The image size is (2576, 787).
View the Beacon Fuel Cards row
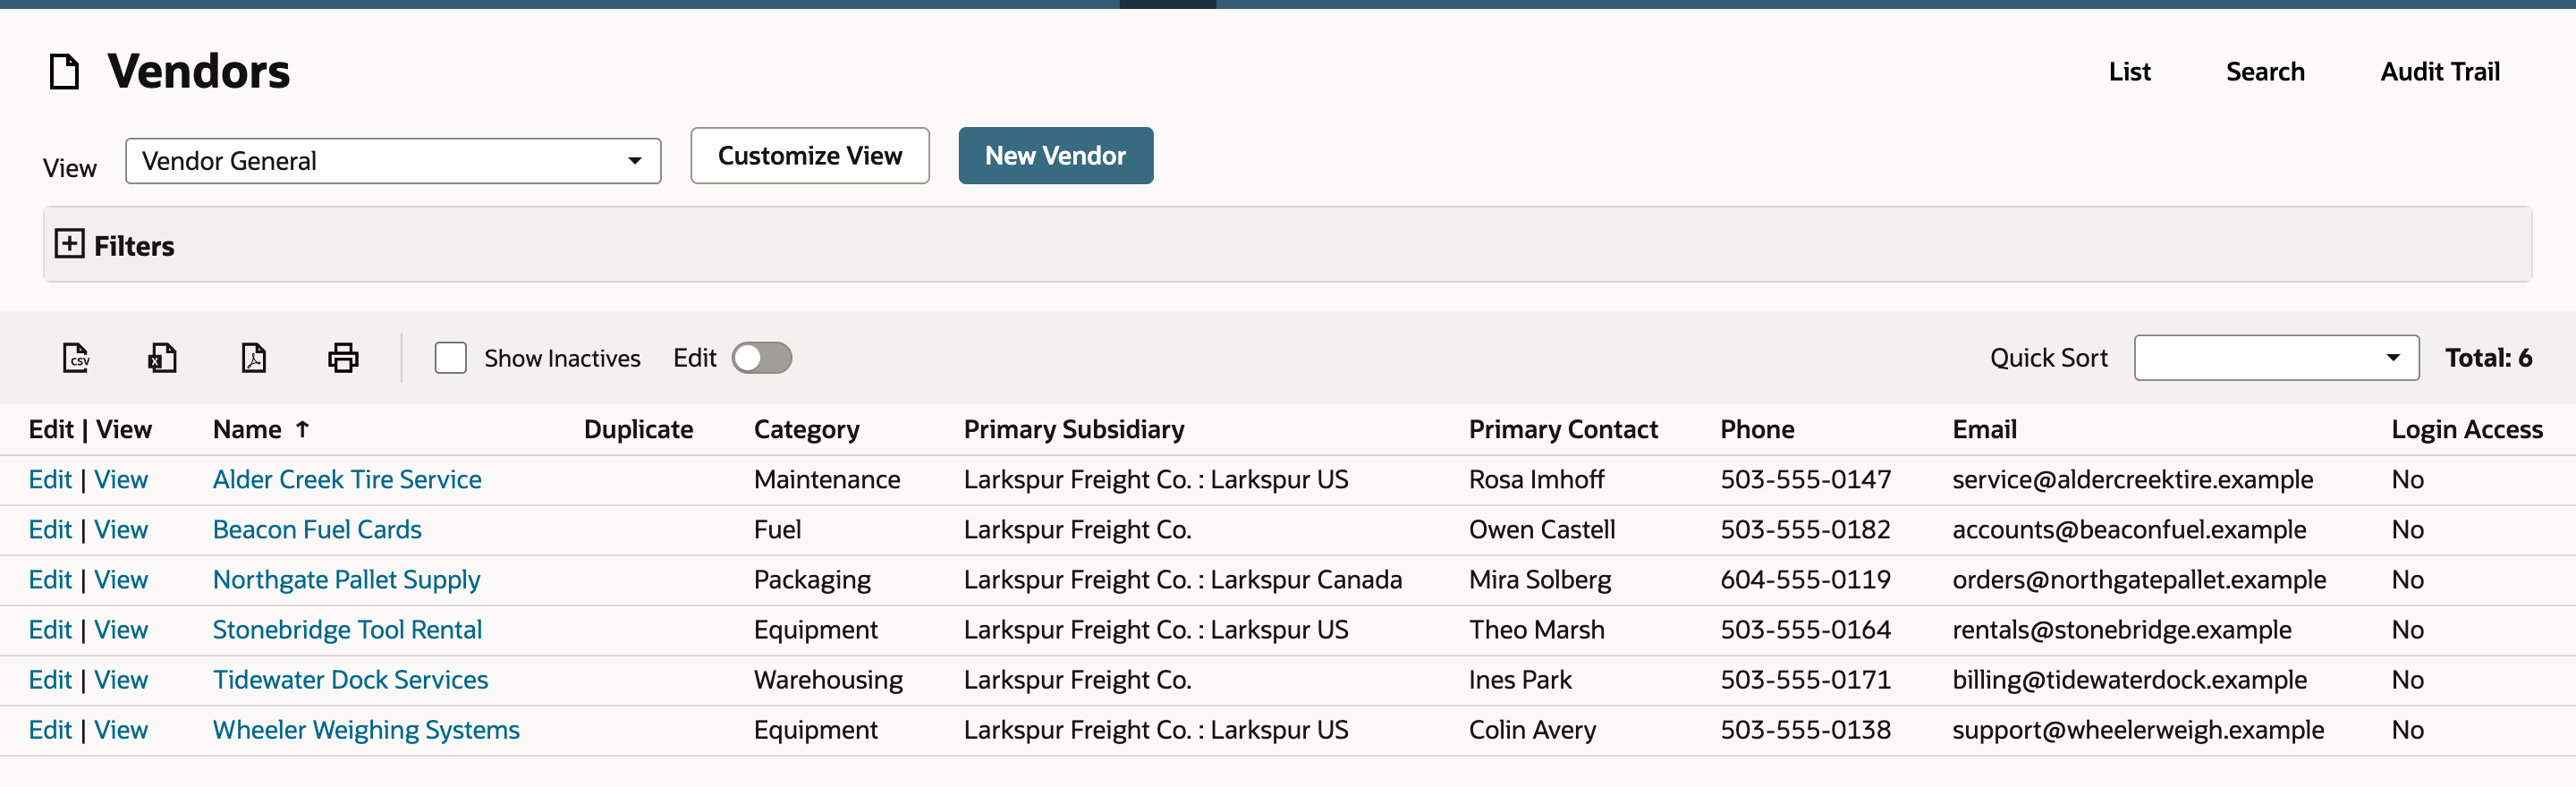click(121, 530)
